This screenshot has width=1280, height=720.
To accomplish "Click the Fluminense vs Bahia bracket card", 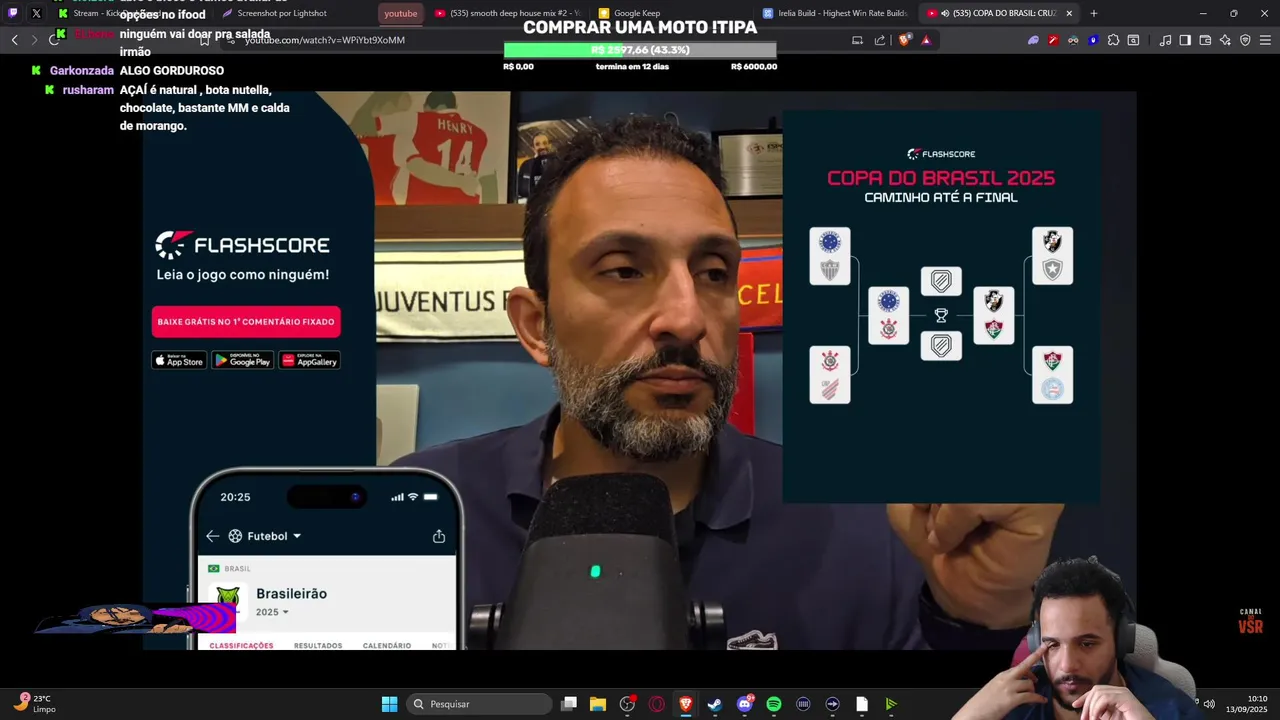I will point(1052,375).
